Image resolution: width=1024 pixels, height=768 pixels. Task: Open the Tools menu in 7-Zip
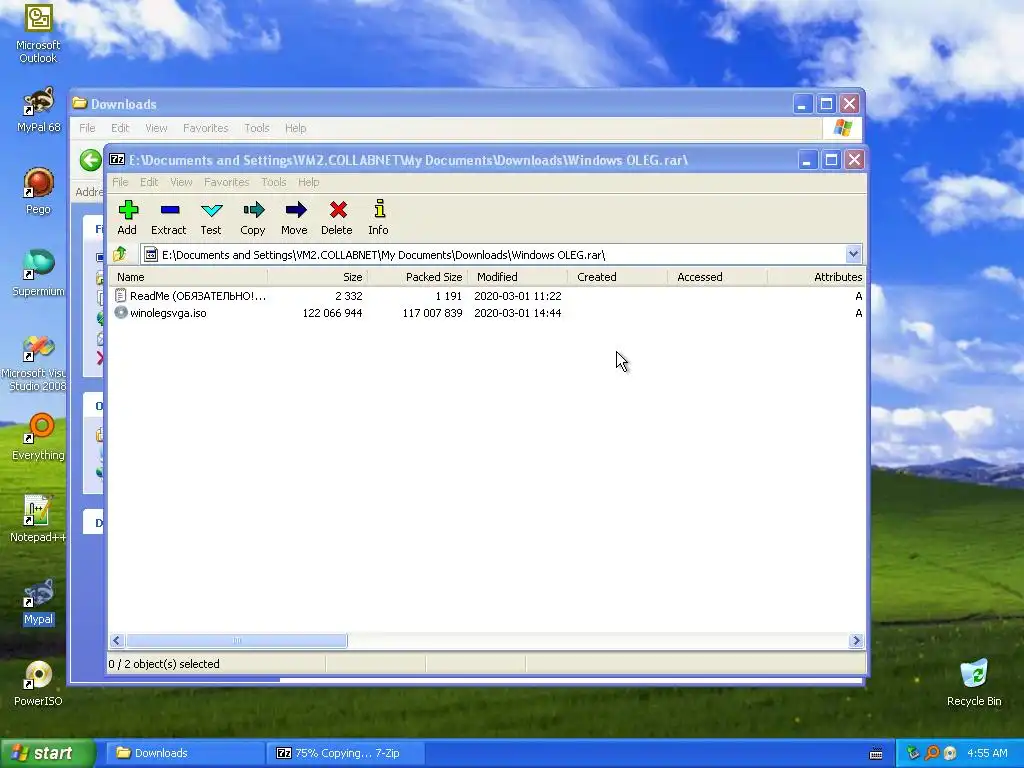tap(274, 182)
